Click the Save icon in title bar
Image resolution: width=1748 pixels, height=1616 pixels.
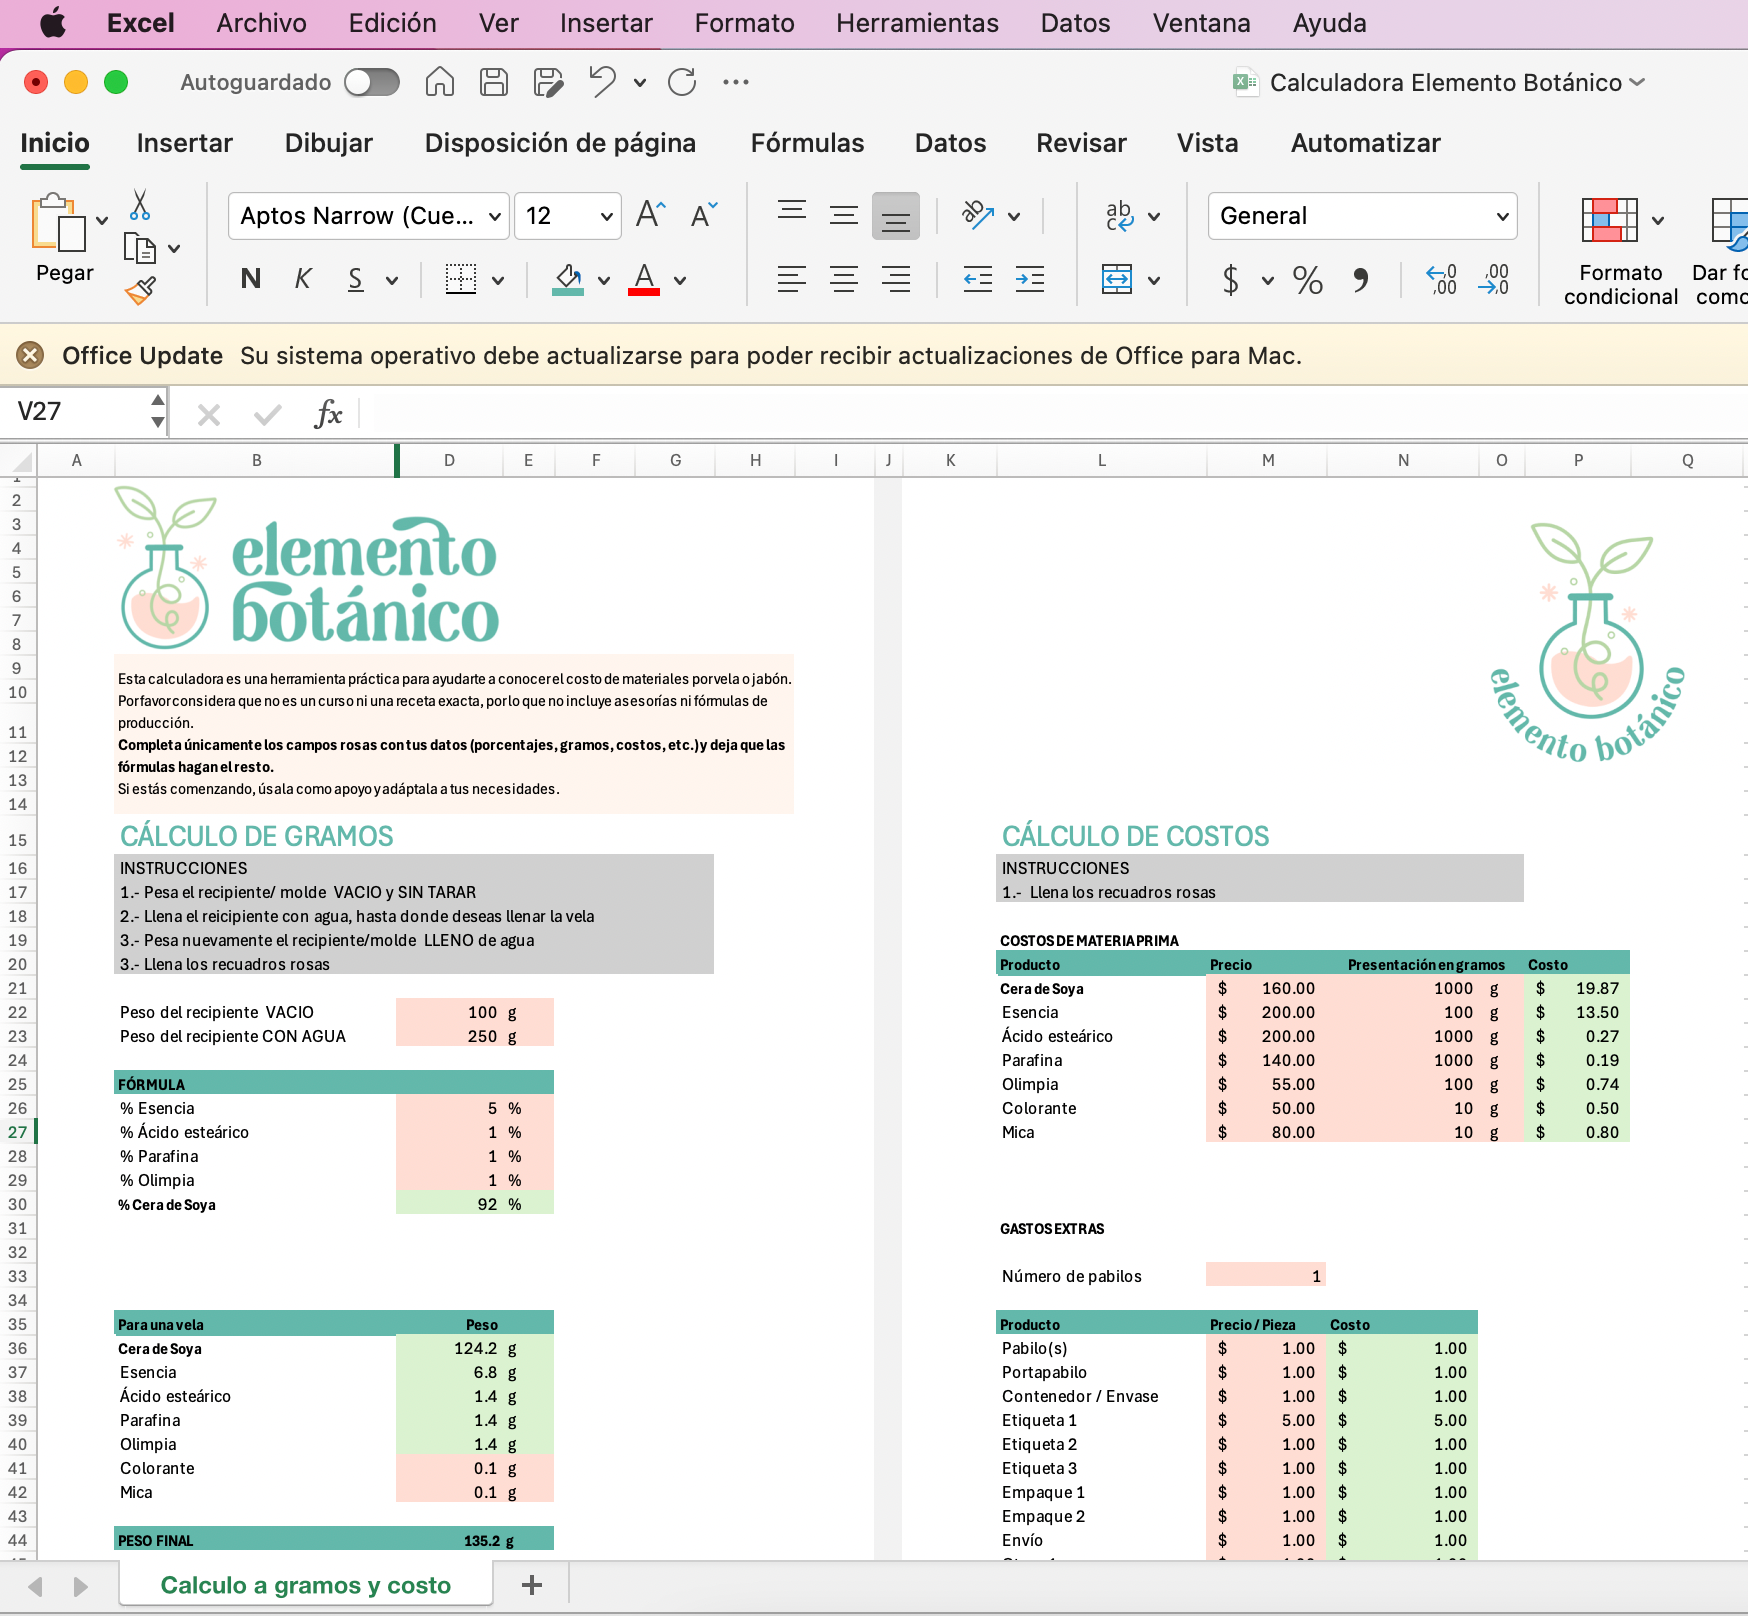pyautogui.click(x=494, y=82)
